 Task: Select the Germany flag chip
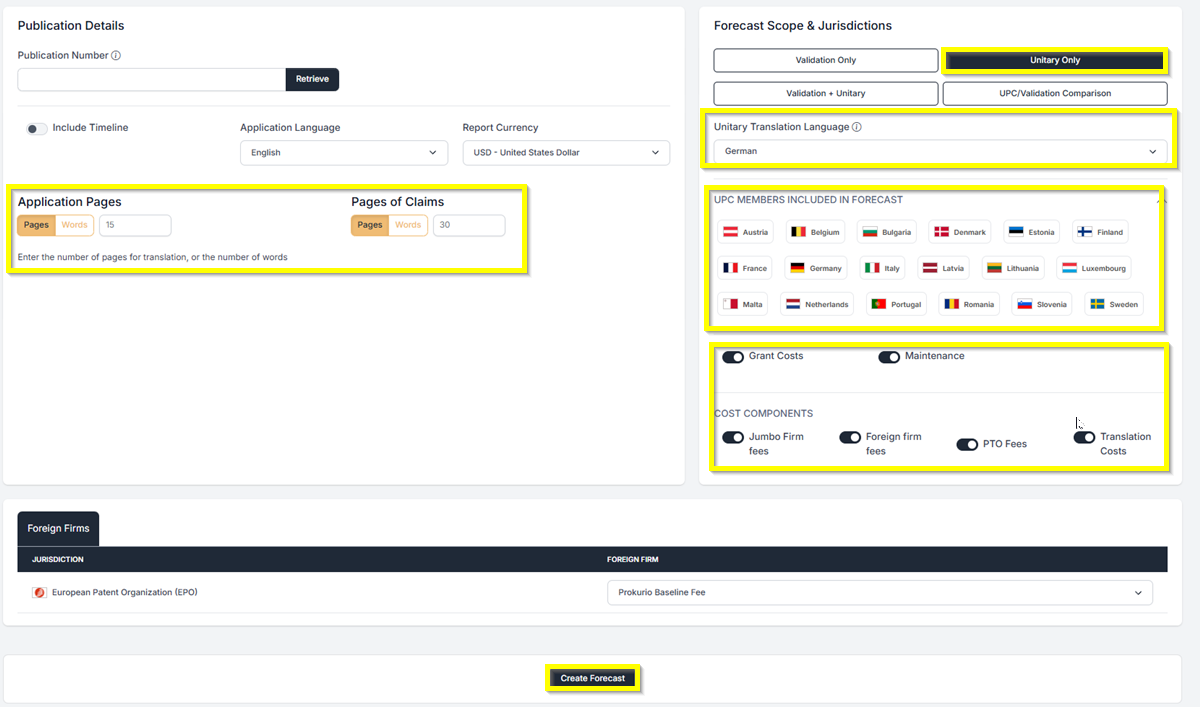click(815, 268)
